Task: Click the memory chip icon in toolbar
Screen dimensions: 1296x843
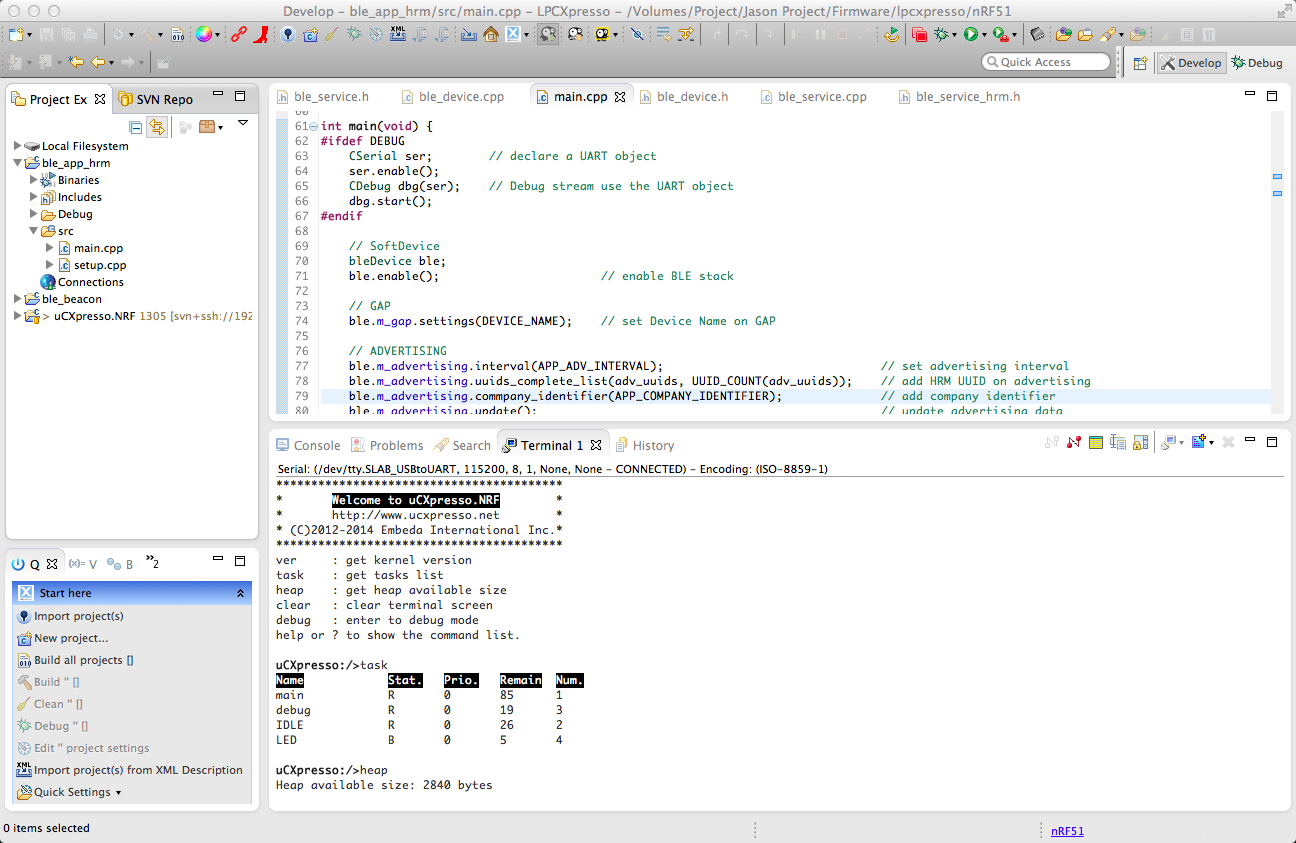Action: tap(1037, 34)
